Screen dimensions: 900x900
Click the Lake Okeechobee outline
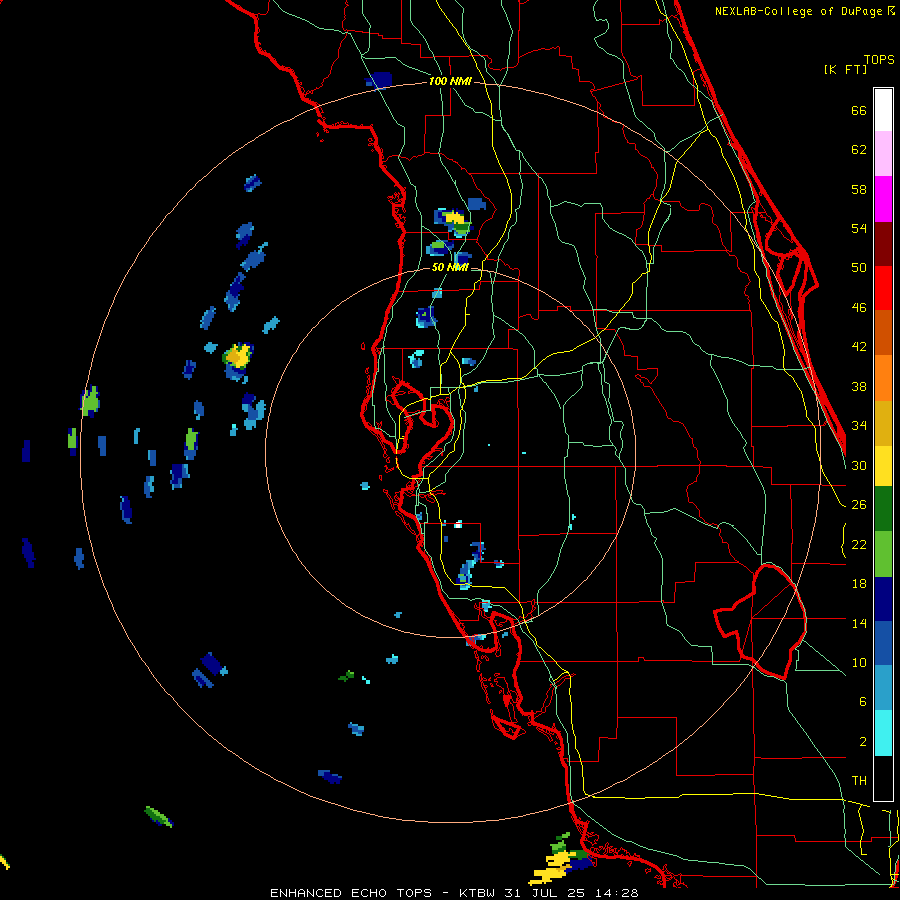(x=761, y=622)
